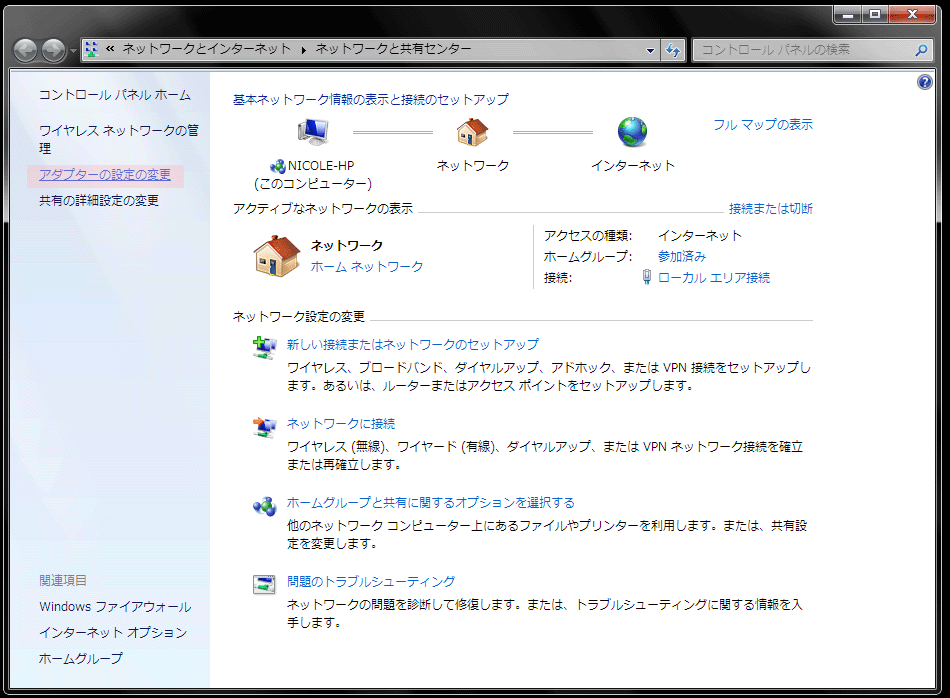This screenshot has height=698, width=950.
Task: Click the 参加済み homegroup link
Action: point(682,256)
